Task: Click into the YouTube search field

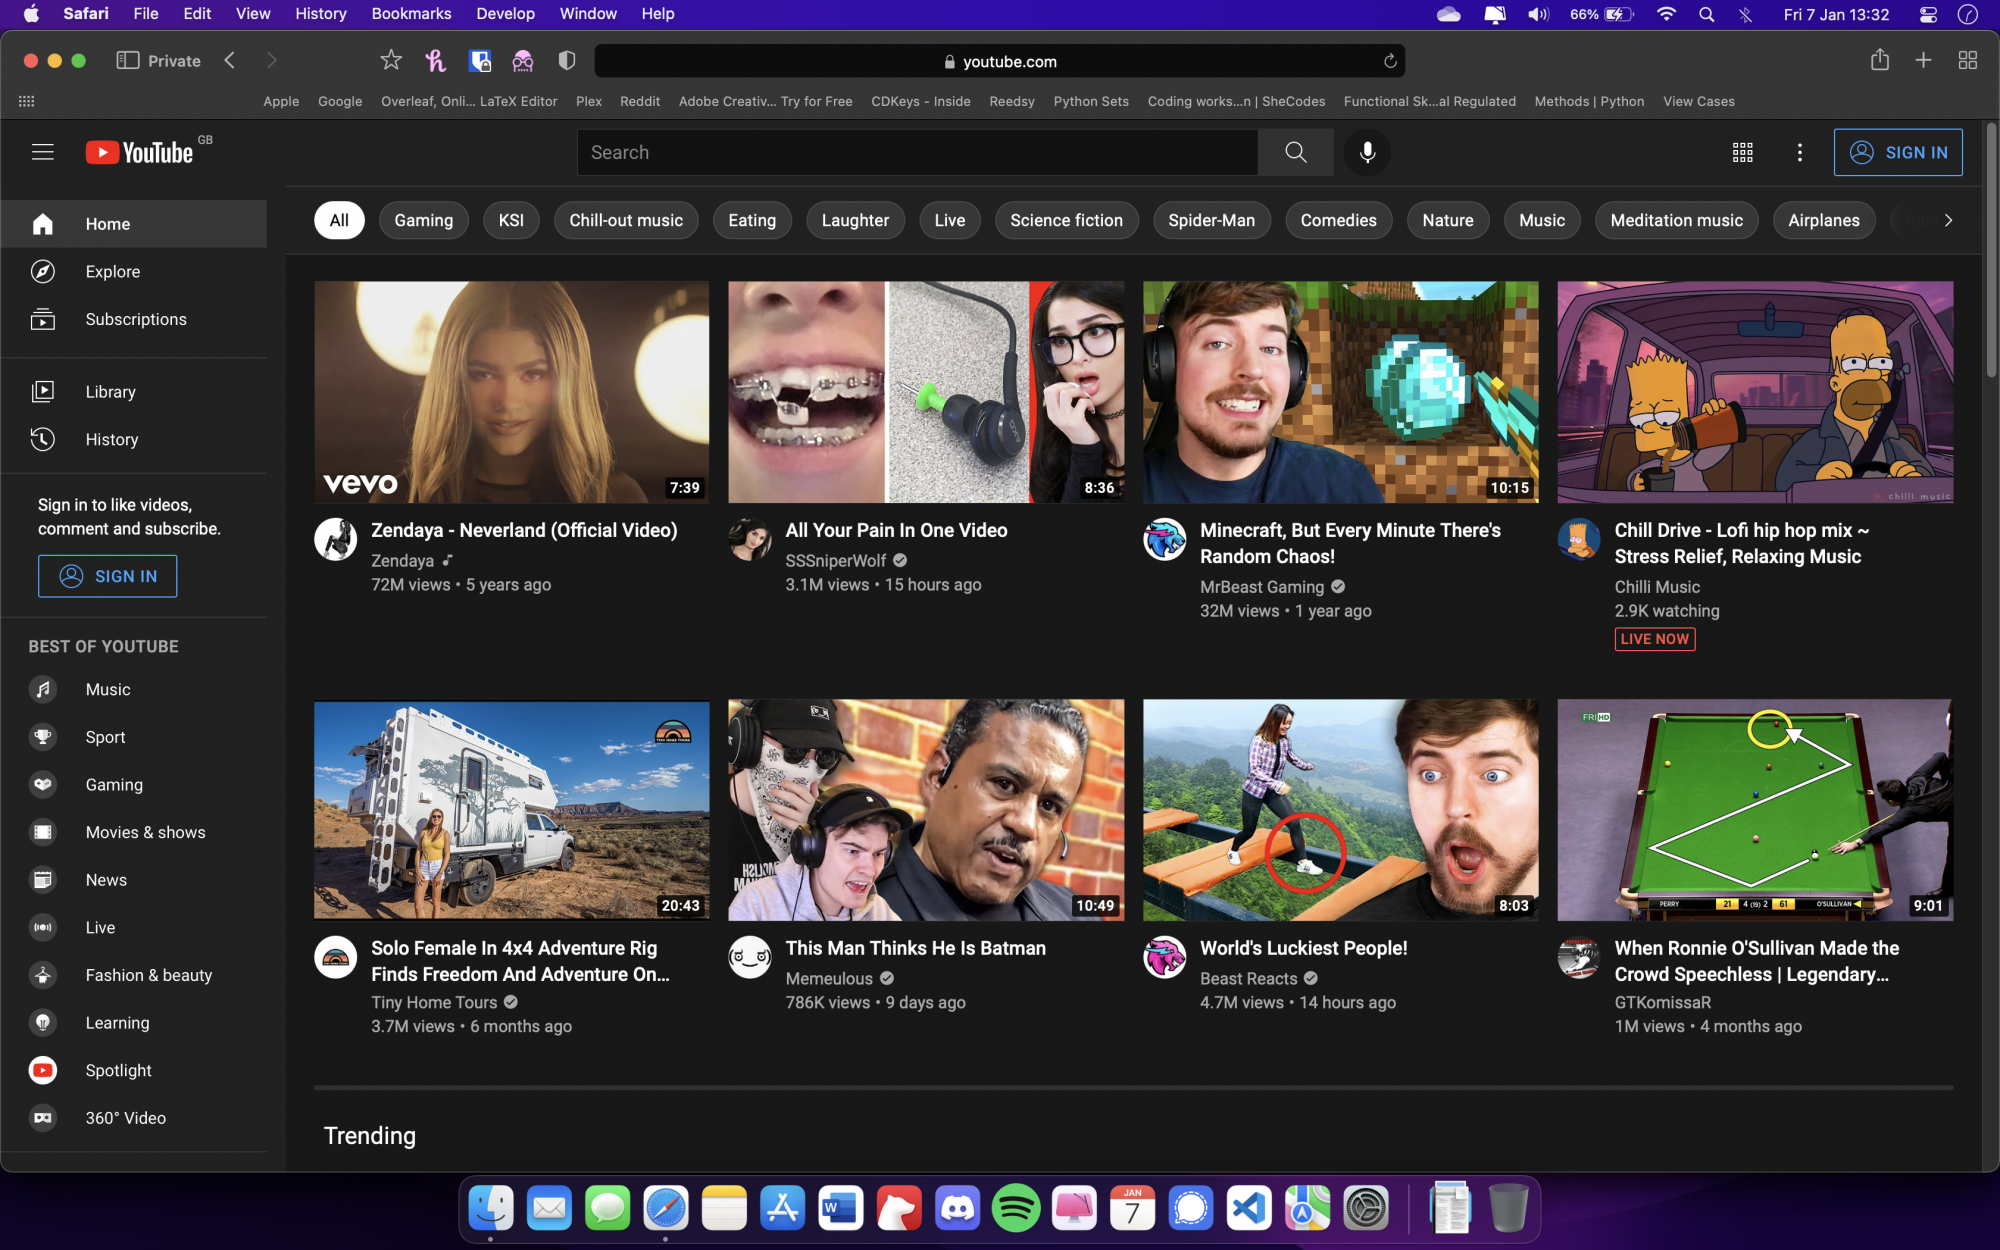Action: click(915, 152)
